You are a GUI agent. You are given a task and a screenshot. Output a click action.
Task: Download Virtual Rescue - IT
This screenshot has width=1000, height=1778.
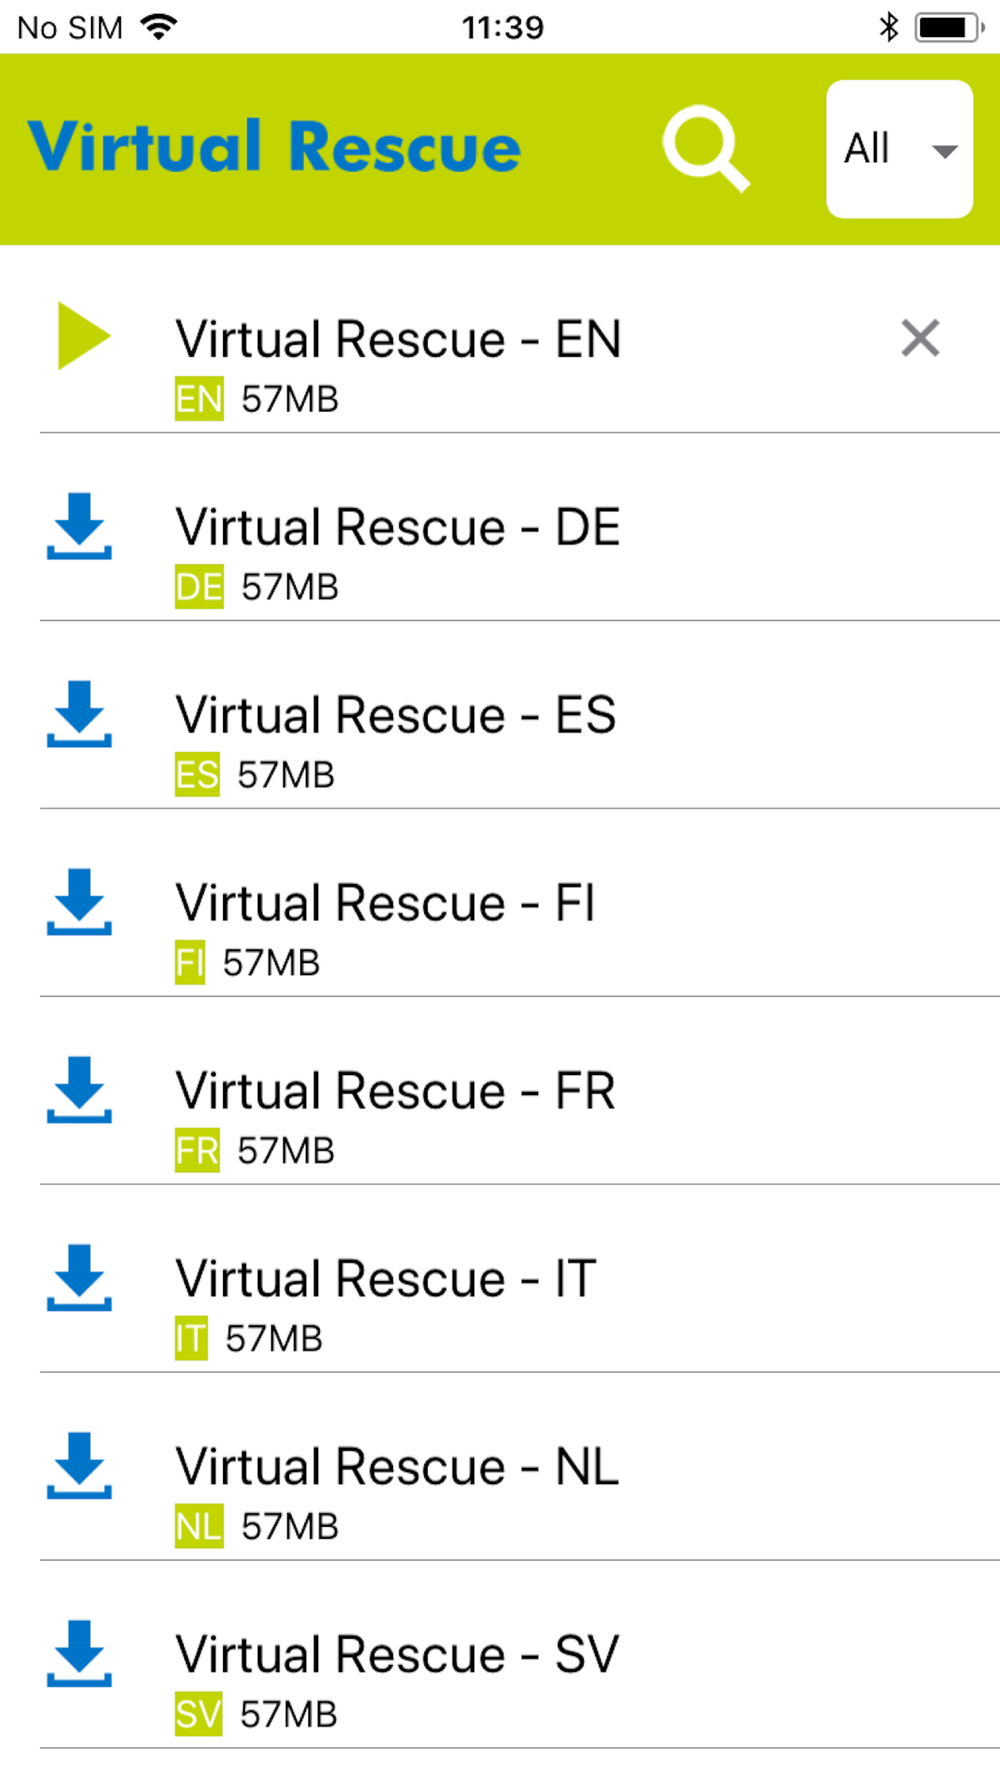coord(79,1278)
